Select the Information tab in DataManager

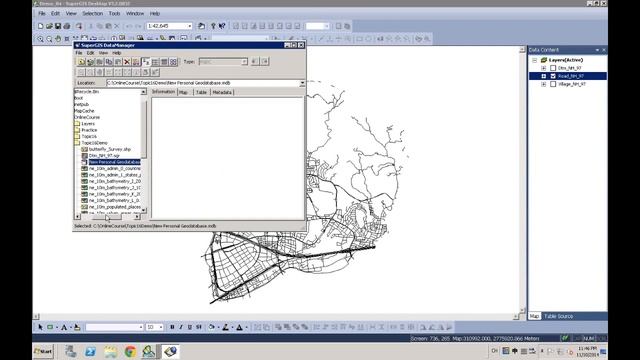tap(163, 92)
